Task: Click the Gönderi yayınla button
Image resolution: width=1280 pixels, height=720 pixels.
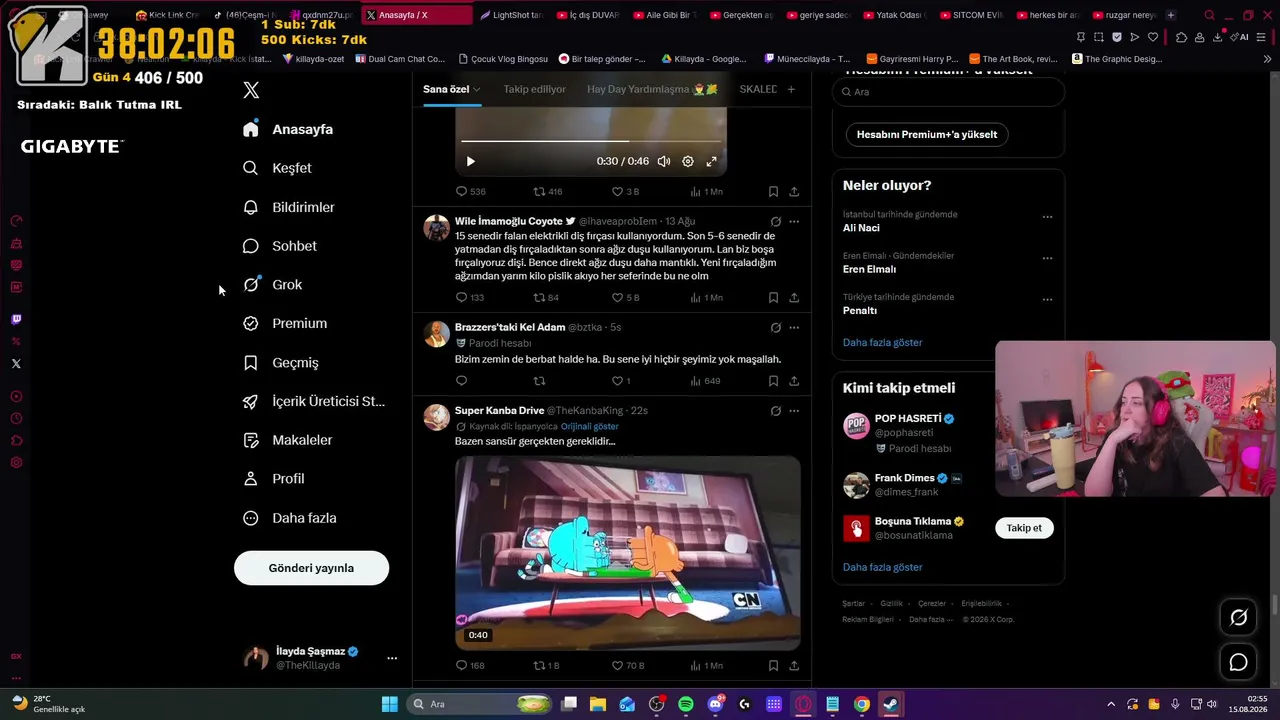Action: tap(311, 568)
